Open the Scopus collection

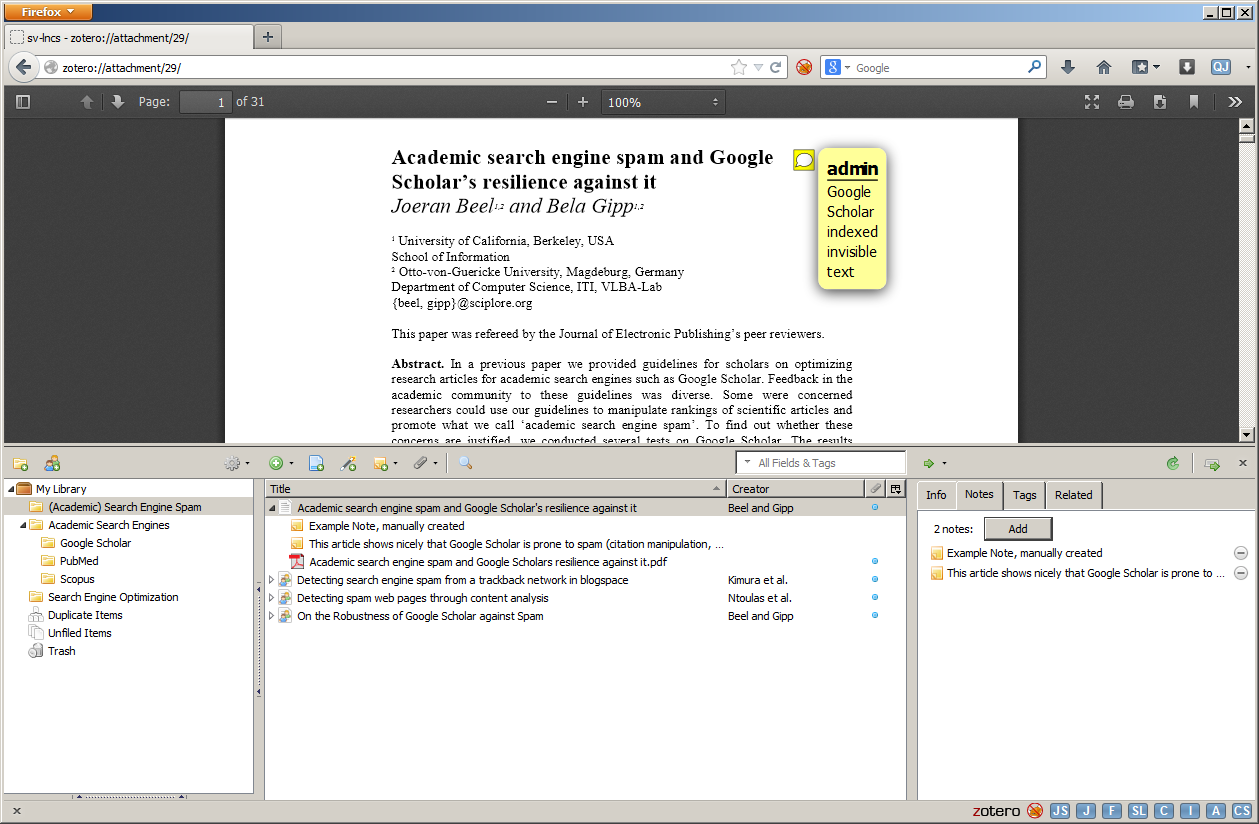[x=77, y=579]
